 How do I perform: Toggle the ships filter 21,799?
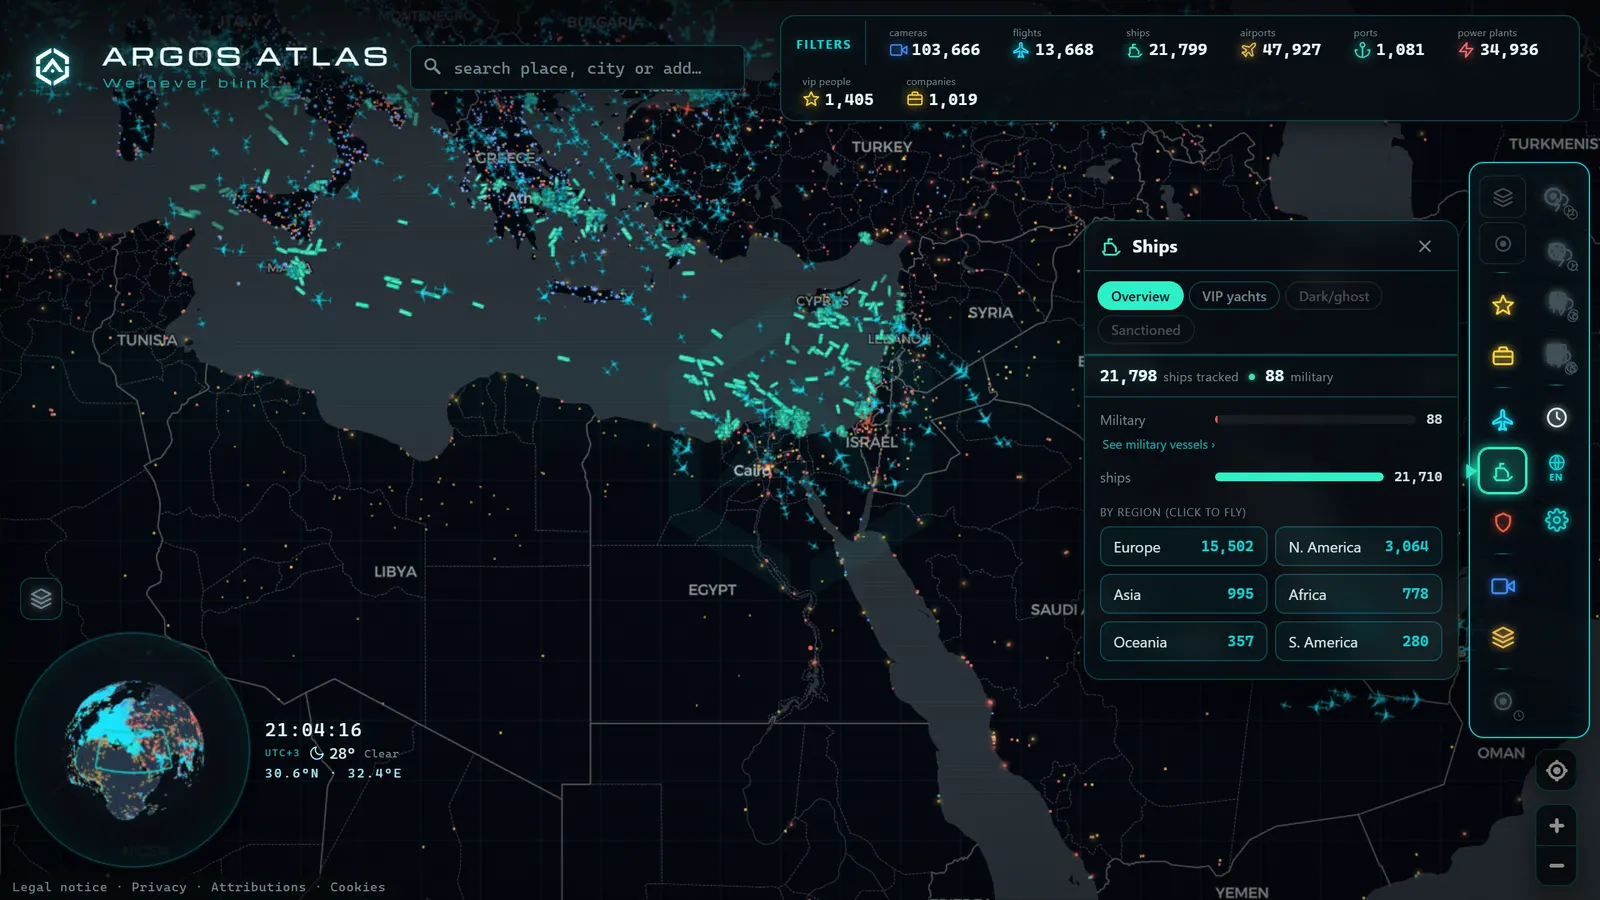1166,43
